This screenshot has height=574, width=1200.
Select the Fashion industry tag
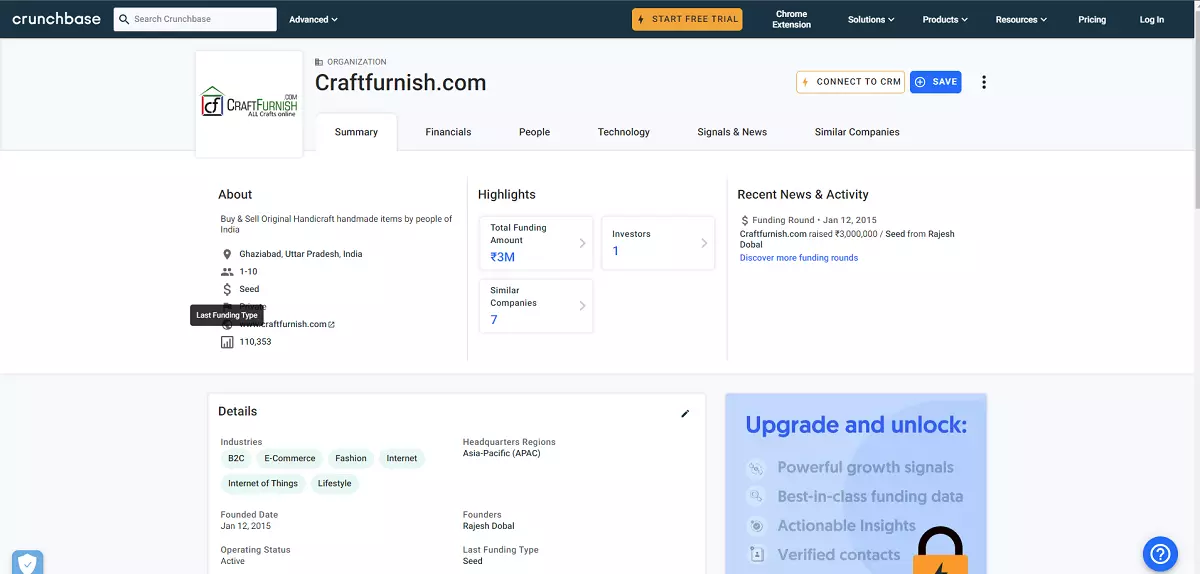351,458
